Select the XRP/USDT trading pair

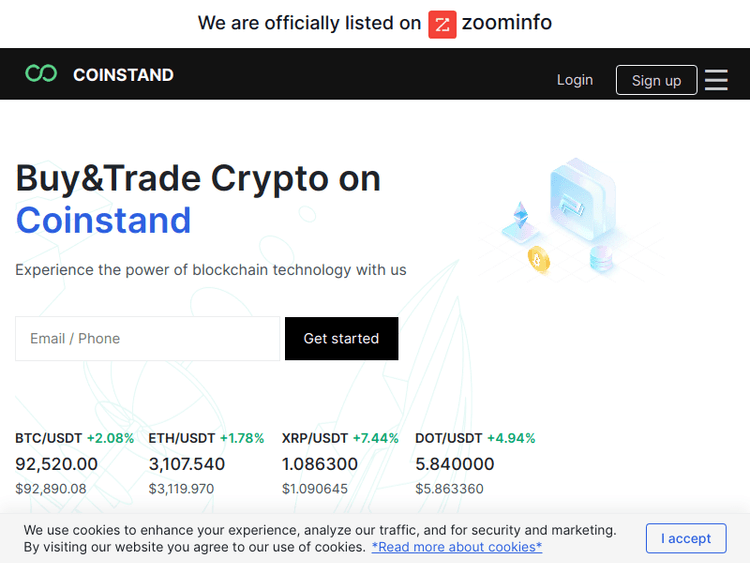tap(315, 438)
